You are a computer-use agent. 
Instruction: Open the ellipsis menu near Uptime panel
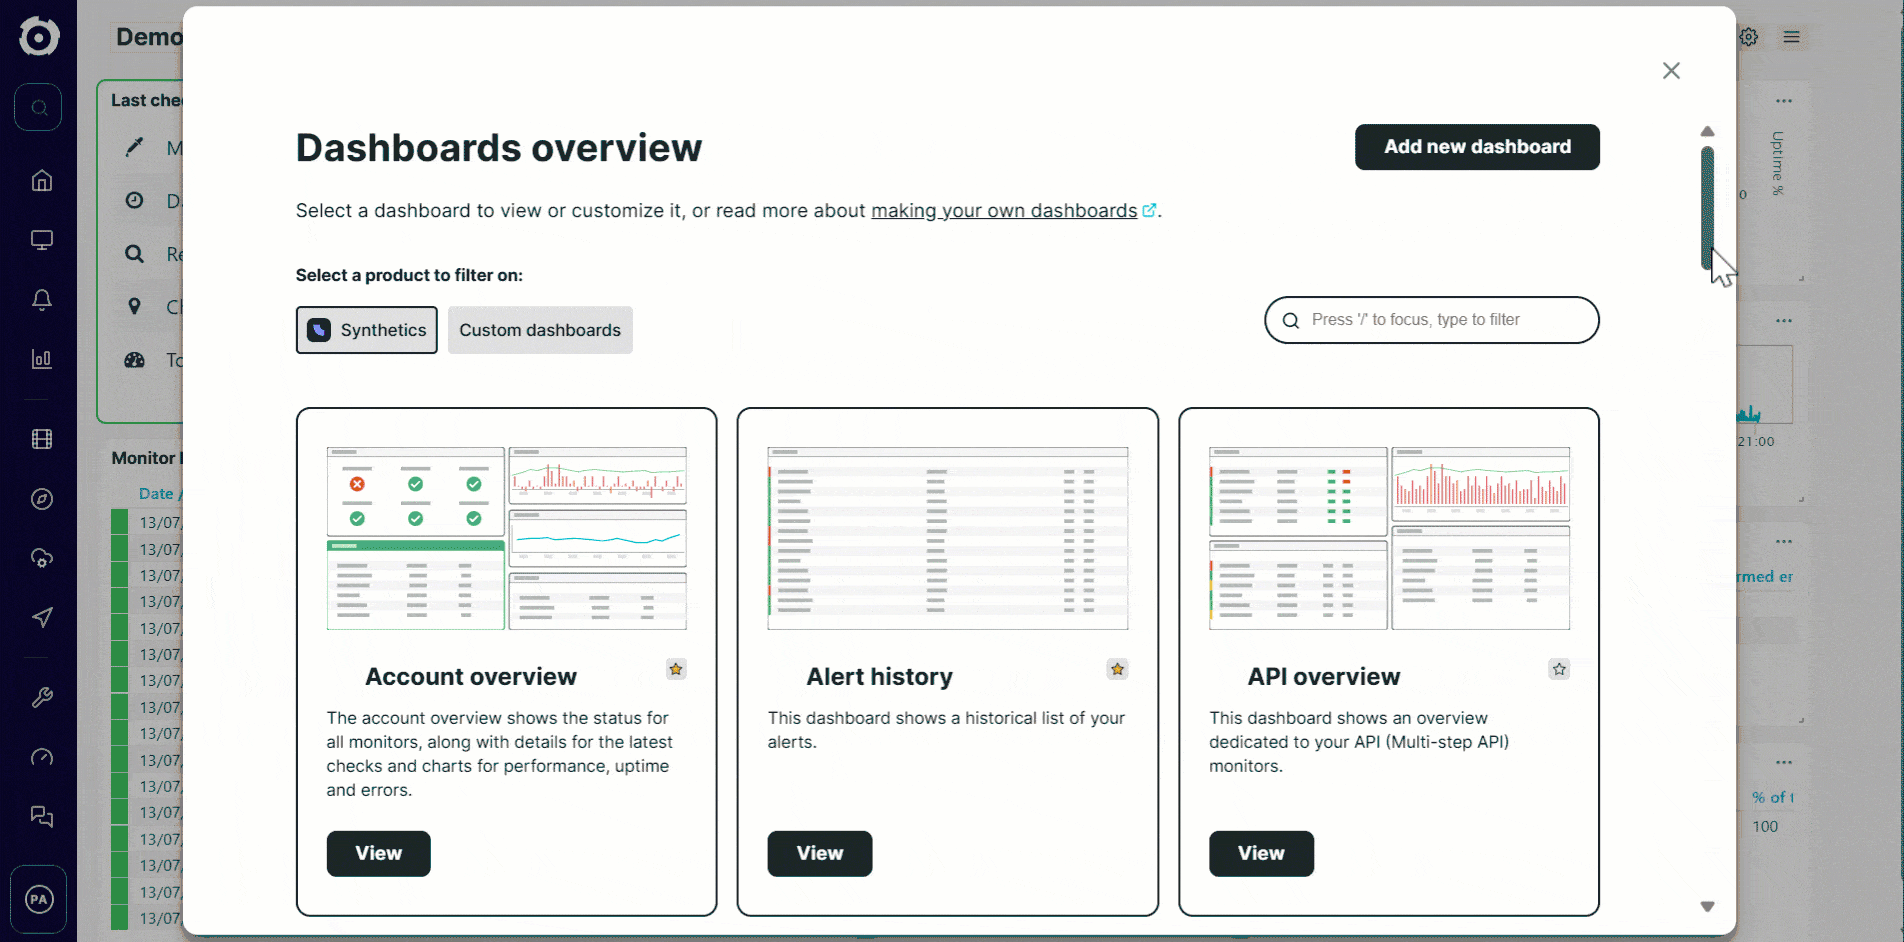click(x=1786, y=100)
